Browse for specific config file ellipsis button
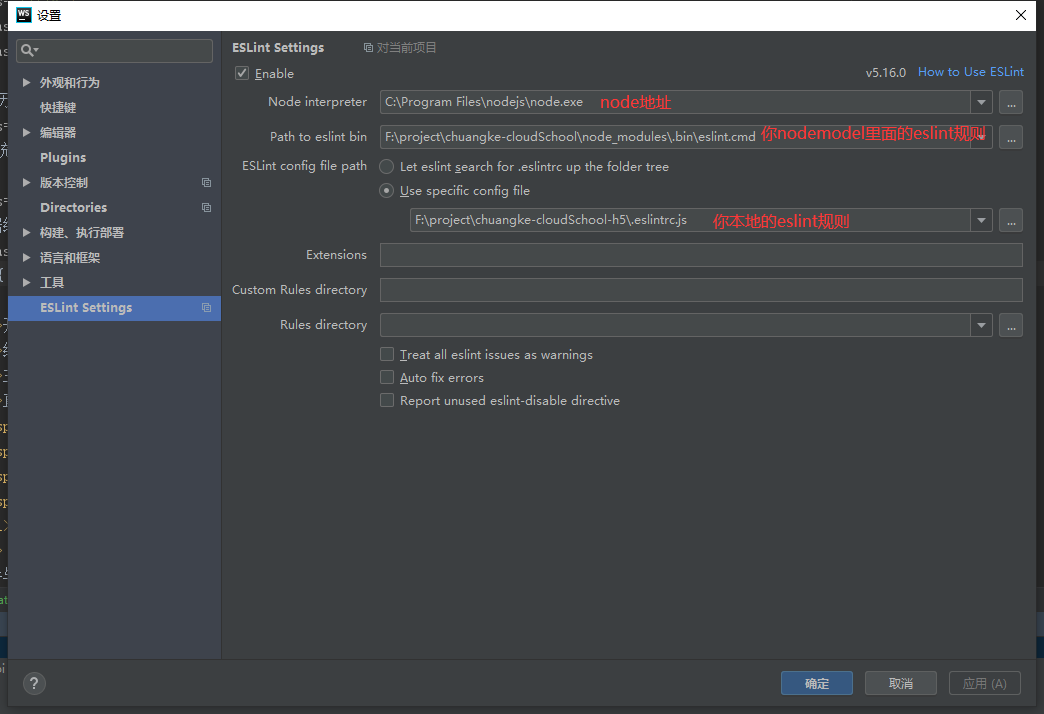1044x714 pixels. click(x=1011, y=220)
